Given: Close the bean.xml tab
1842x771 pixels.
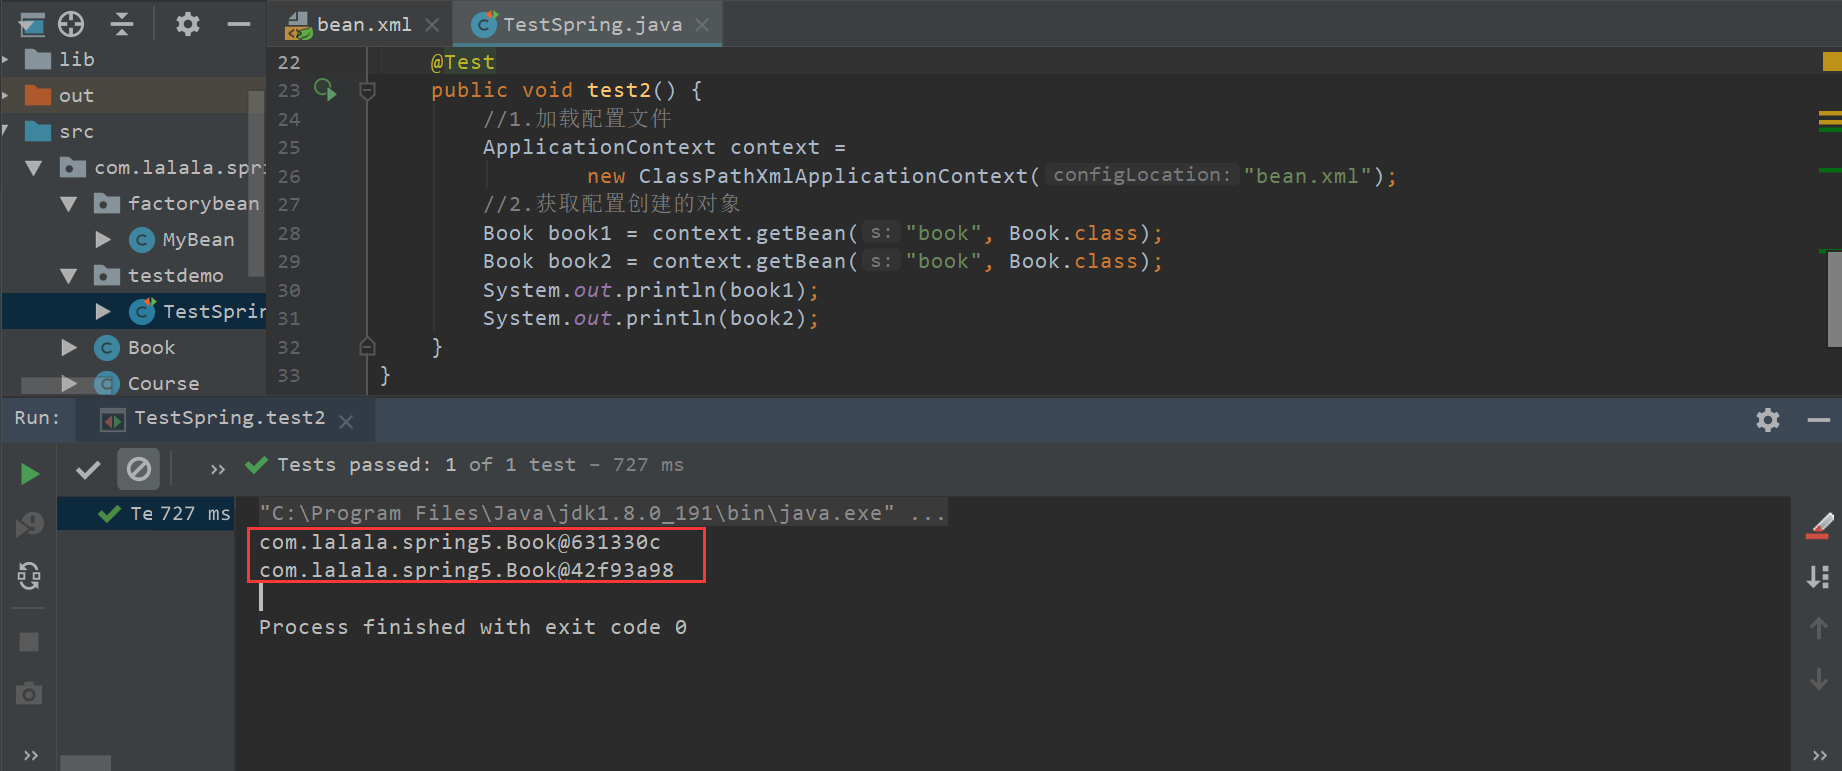Looking at the screenshot, I should pyautogui.click(x=432, y=25).
